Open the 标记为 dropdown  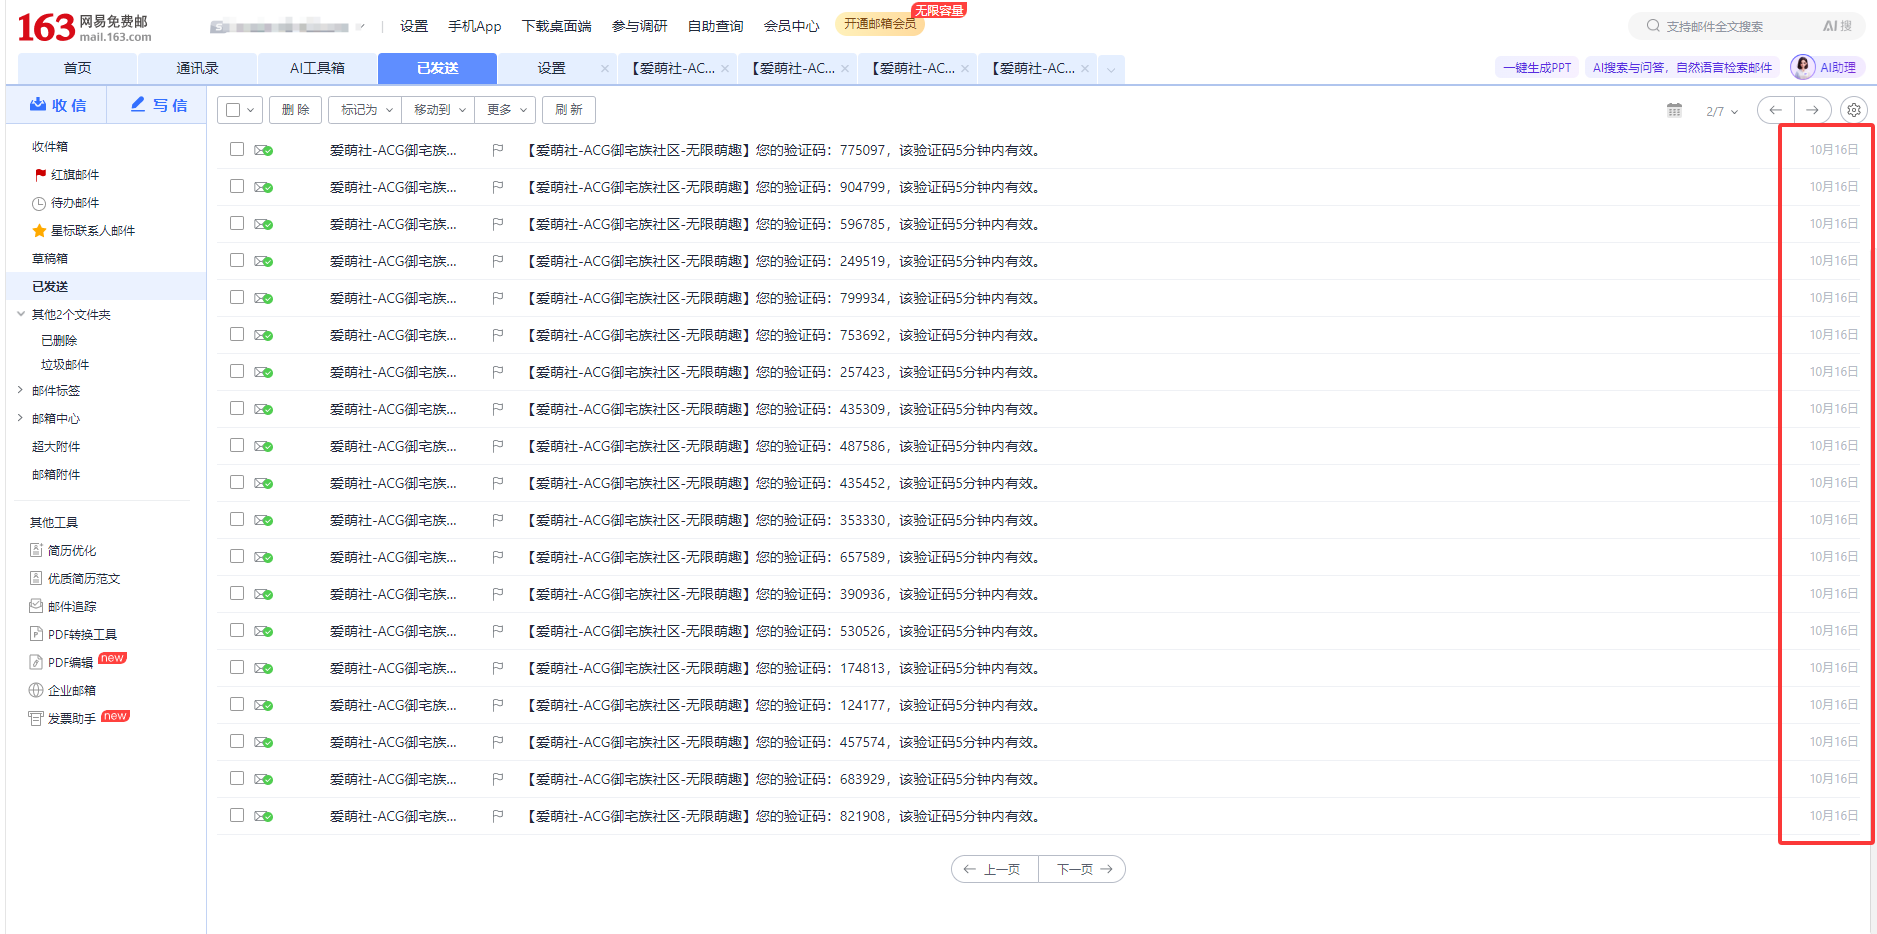pos(365,110)
